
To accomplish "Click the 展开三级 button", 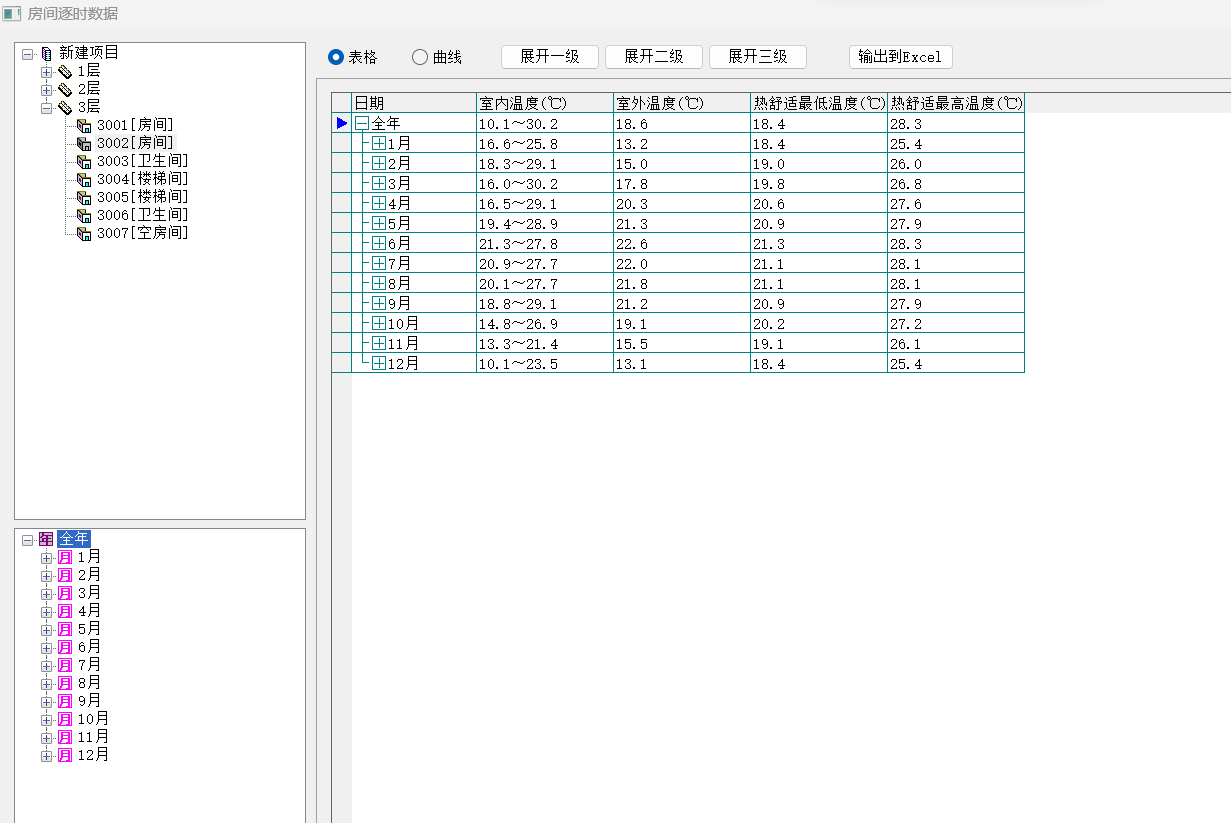I will tap(757, 57).
